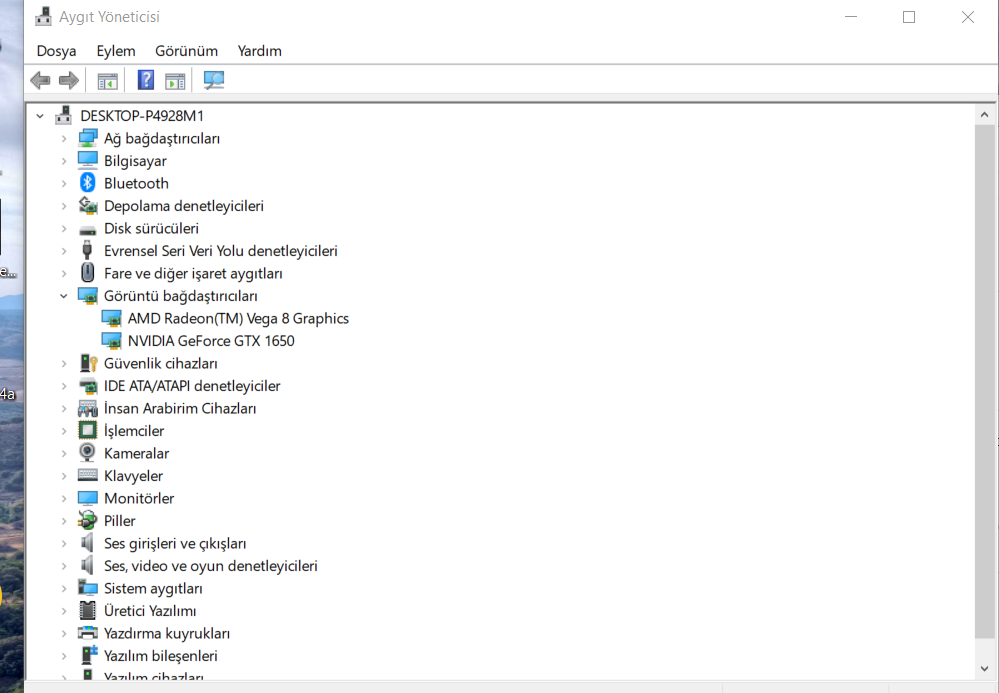Expand the Yazılım bileşenleri category arrow
999x693 pixels.
point(64,656)
